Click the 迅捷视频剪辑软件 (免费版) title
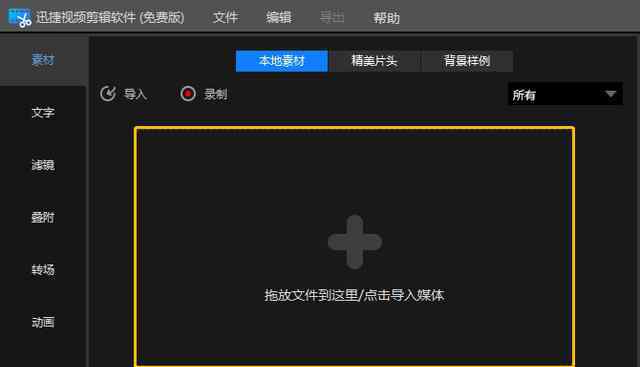The image size is (640, 367). pyautogui.click(x=110, y=18)
